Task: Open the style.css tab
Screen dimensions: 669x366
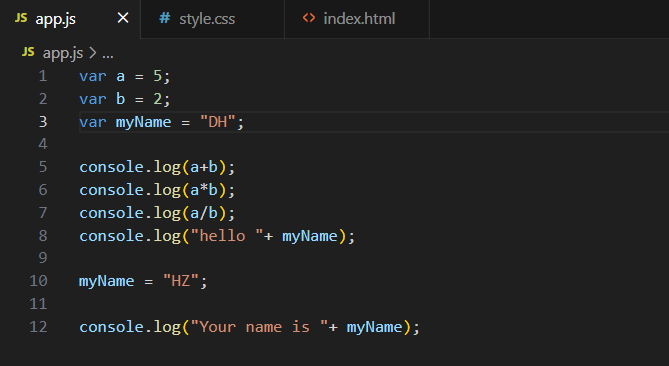Action: (x=212, y=19)
